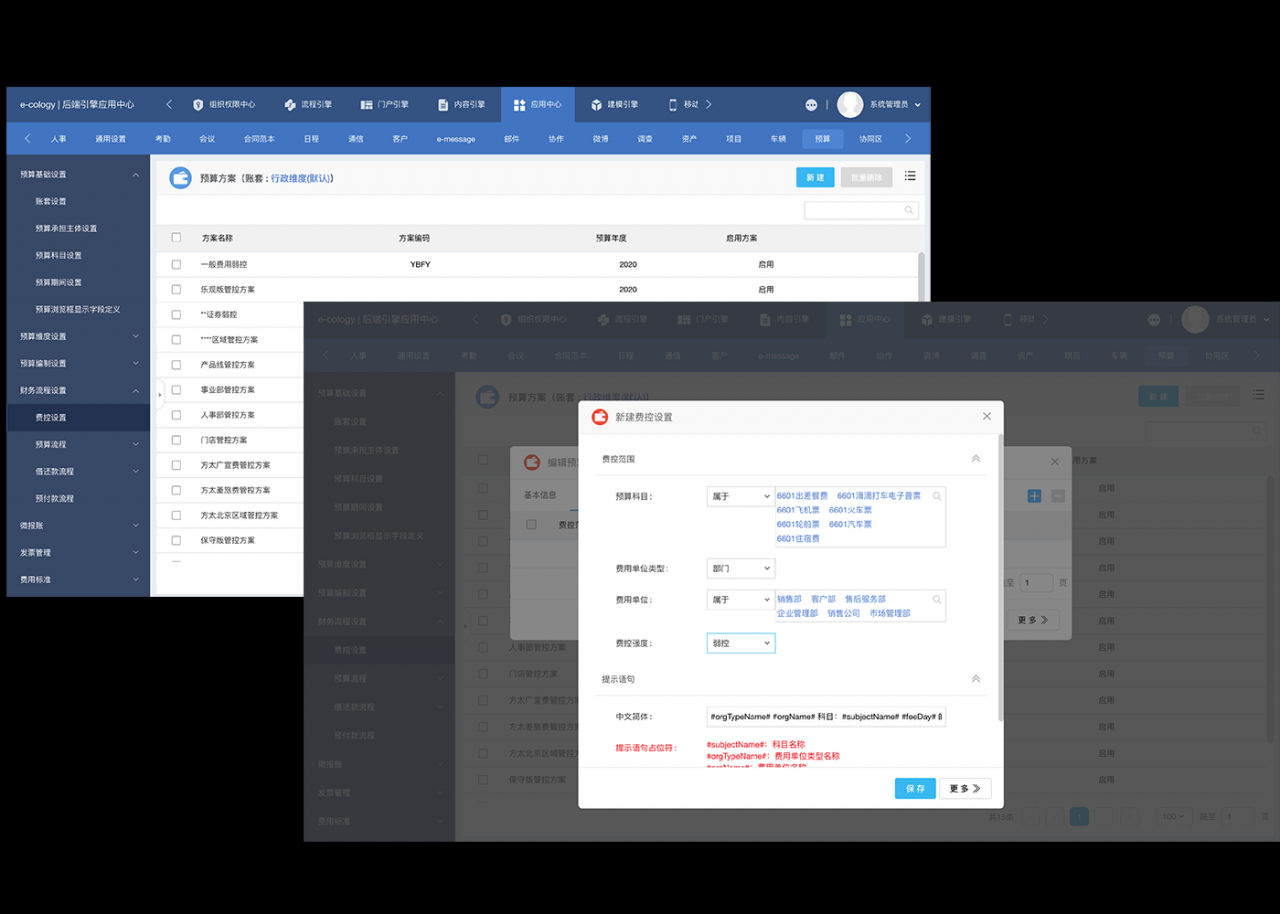Click the magnifier in the 预算科目 selection box
Image resolution: width=1280 pixels, height=914 pixels.
937,496
